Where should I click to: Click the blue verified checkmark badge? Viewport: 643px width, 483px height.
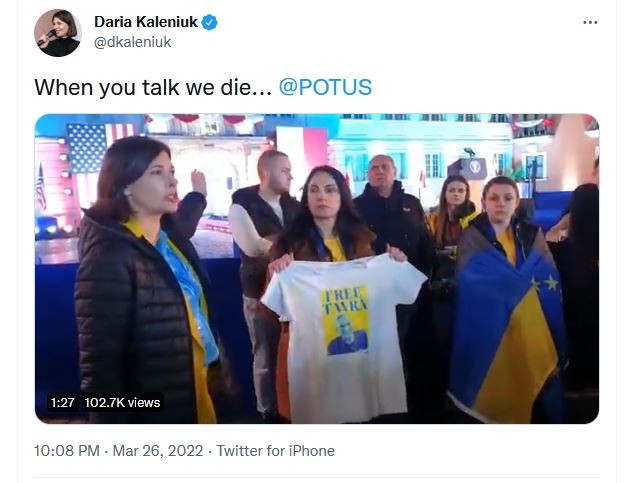click(x=210, y=22)
